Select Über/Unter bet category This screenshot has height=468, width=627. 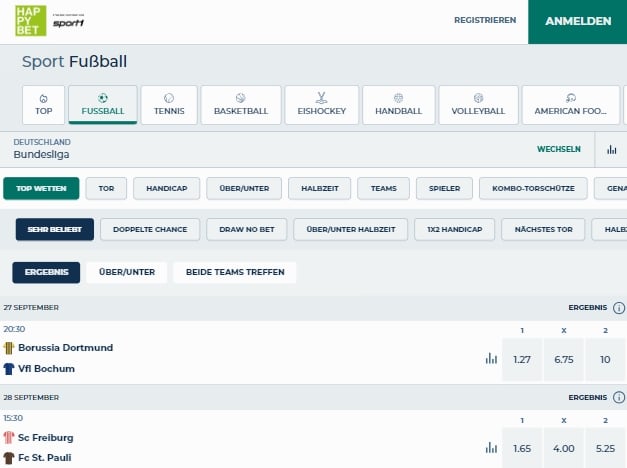point(244,188)
